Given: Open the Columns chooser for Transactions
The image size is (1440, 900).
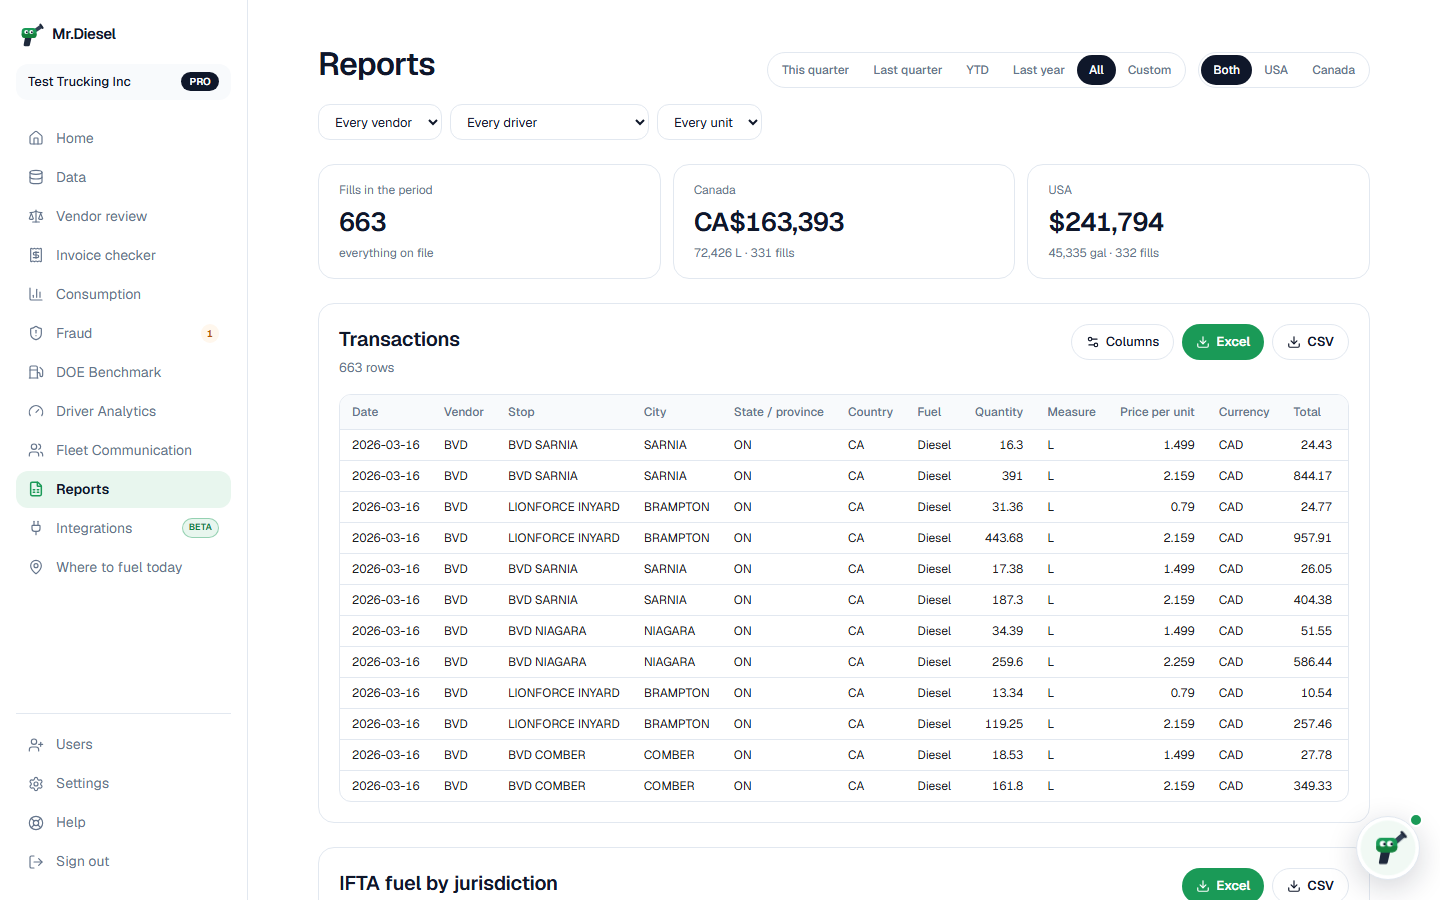Looking at the screenshot, I should [1122, 342].
